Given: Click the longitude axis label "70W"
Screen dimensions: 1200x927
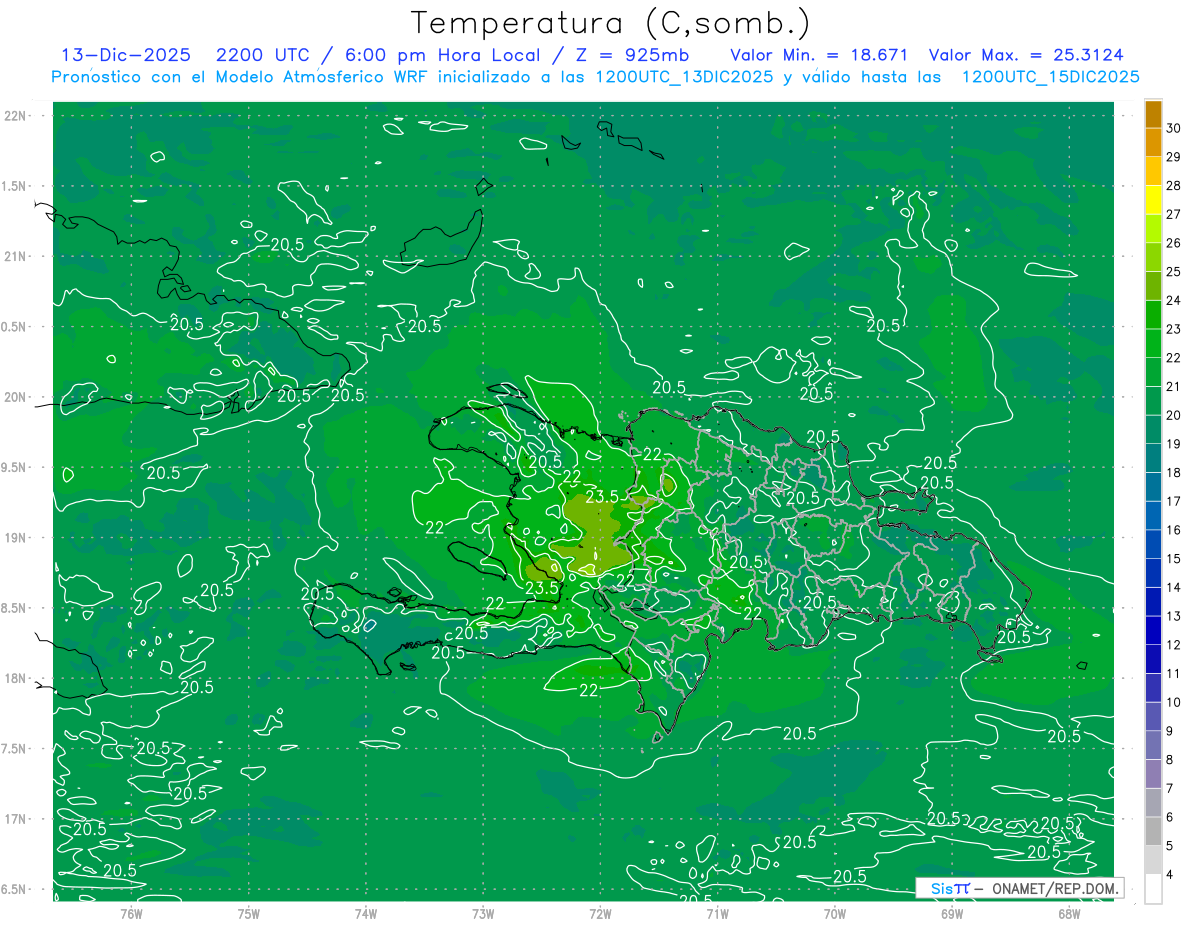Looking at the screenshot, I should coord(835,913).
